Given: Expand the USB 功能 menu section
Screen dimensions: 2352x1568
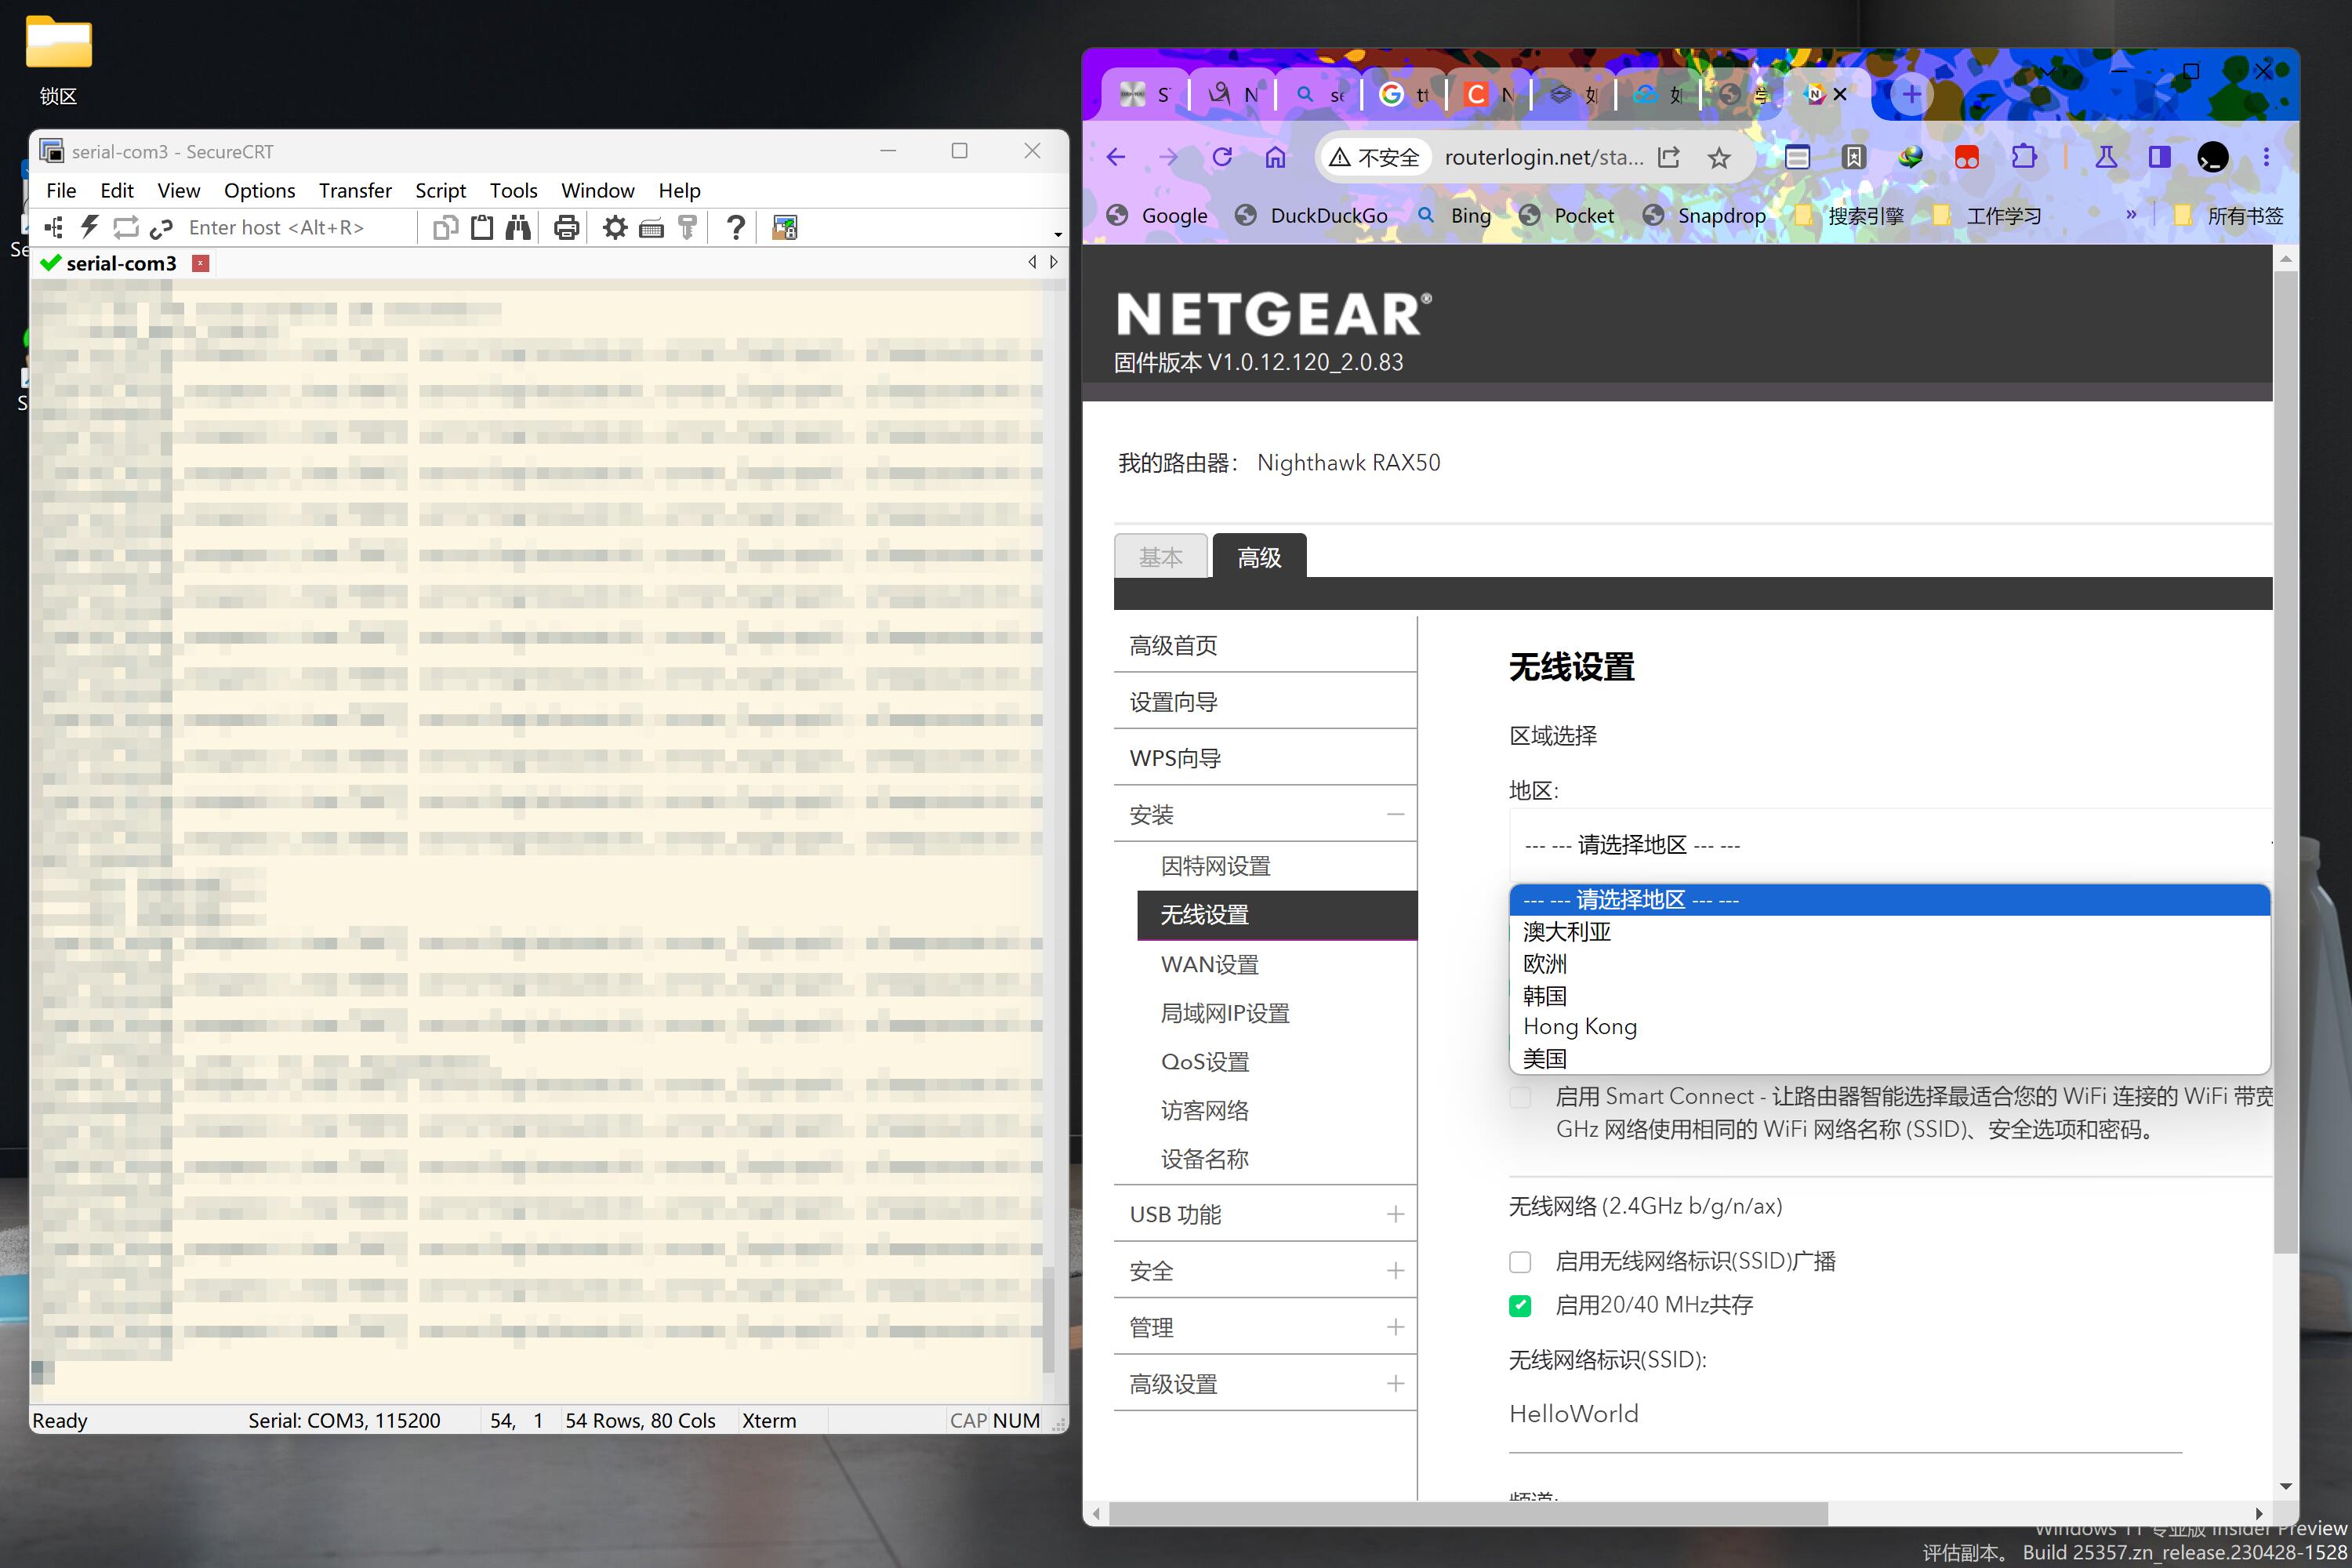Looking at the screenshot, I should (1395, 1214).
